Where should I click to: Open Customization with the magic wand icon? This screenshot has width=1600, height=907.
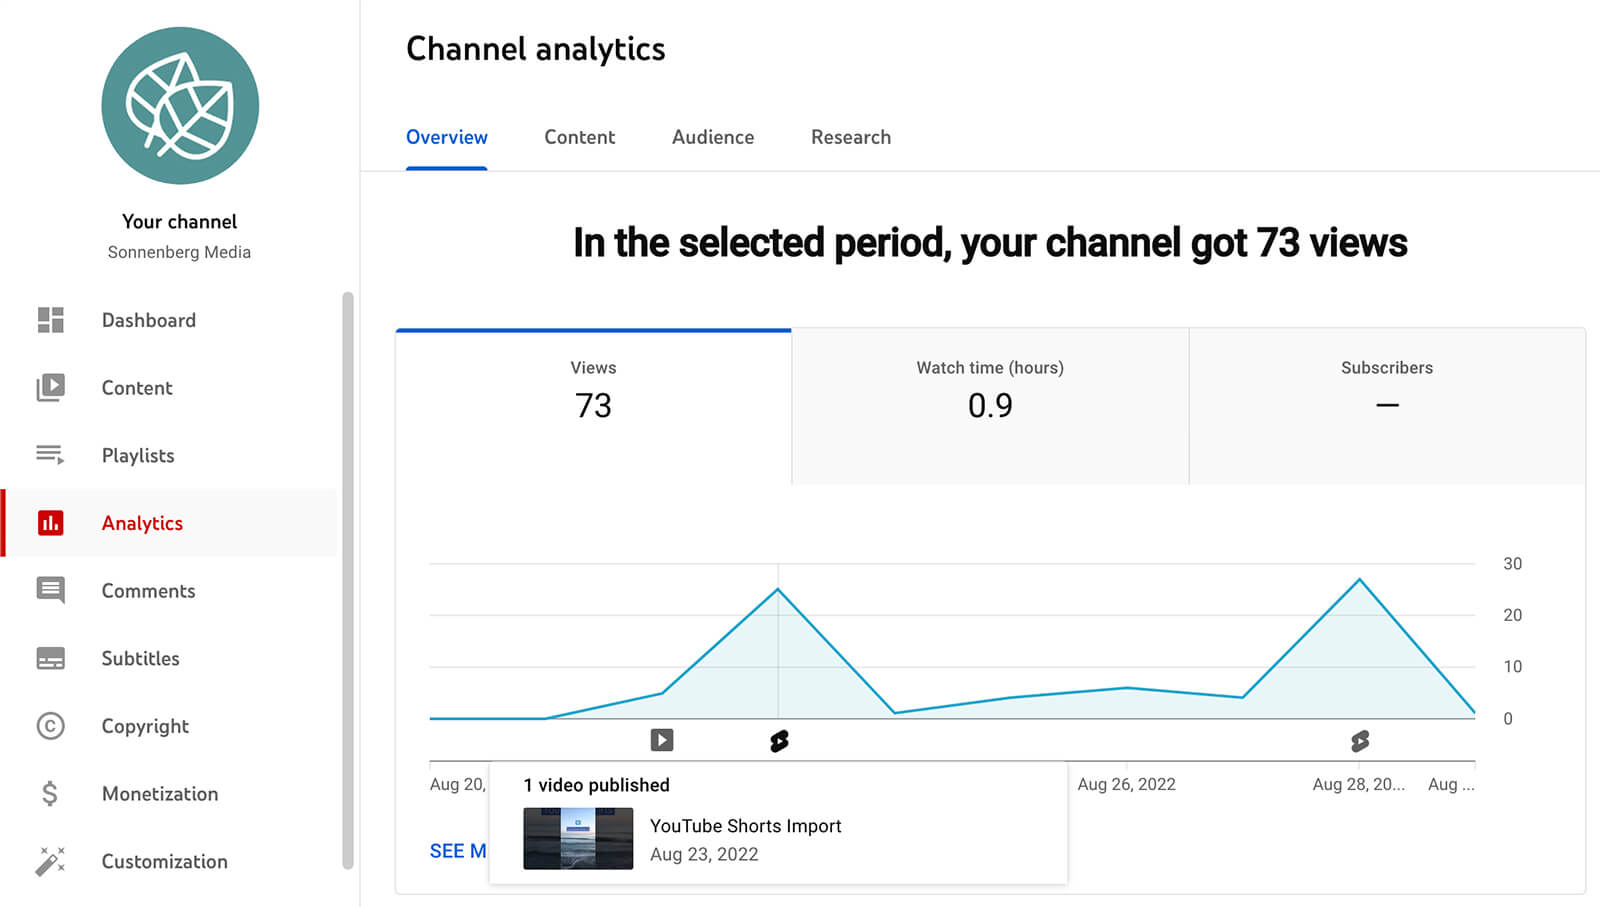pos(49,861)
